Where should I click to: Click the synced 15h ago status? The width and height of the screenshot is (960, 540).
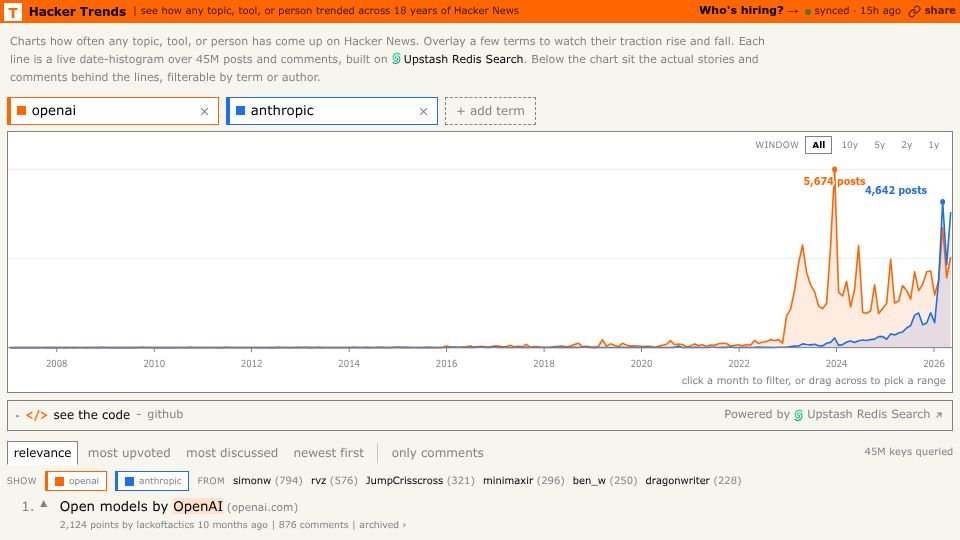pyautogui.click(x=852, y=10)
